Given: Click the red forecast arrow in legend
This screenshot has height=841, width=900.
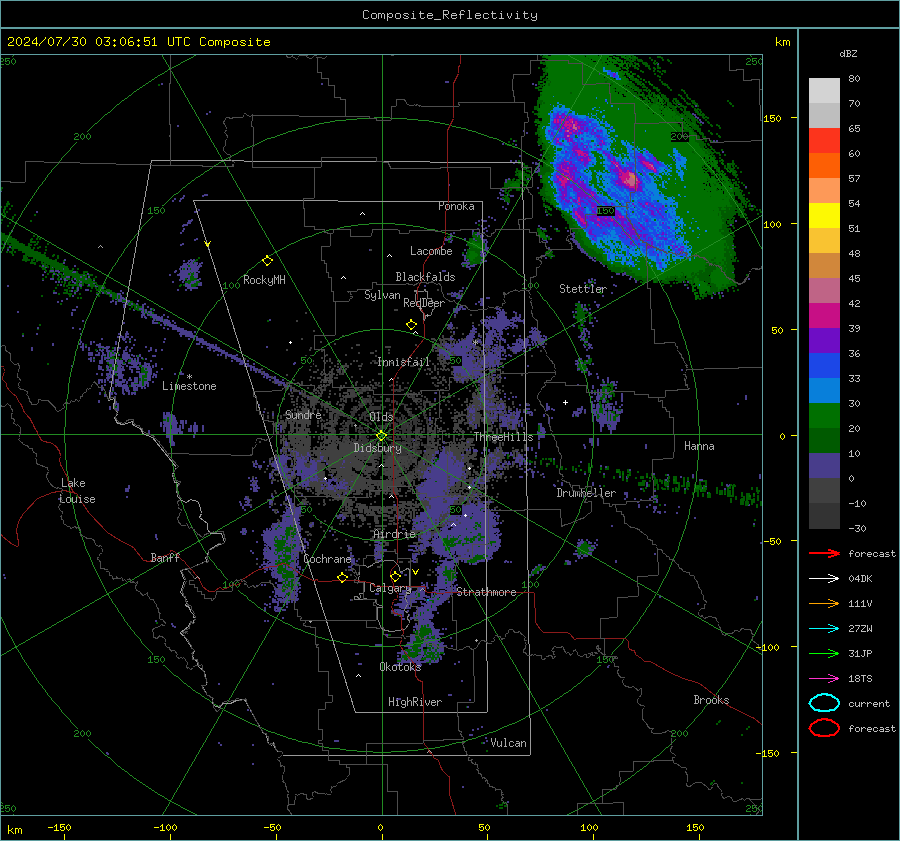Looking at the screenshot, I should click(x=824, y=553).
